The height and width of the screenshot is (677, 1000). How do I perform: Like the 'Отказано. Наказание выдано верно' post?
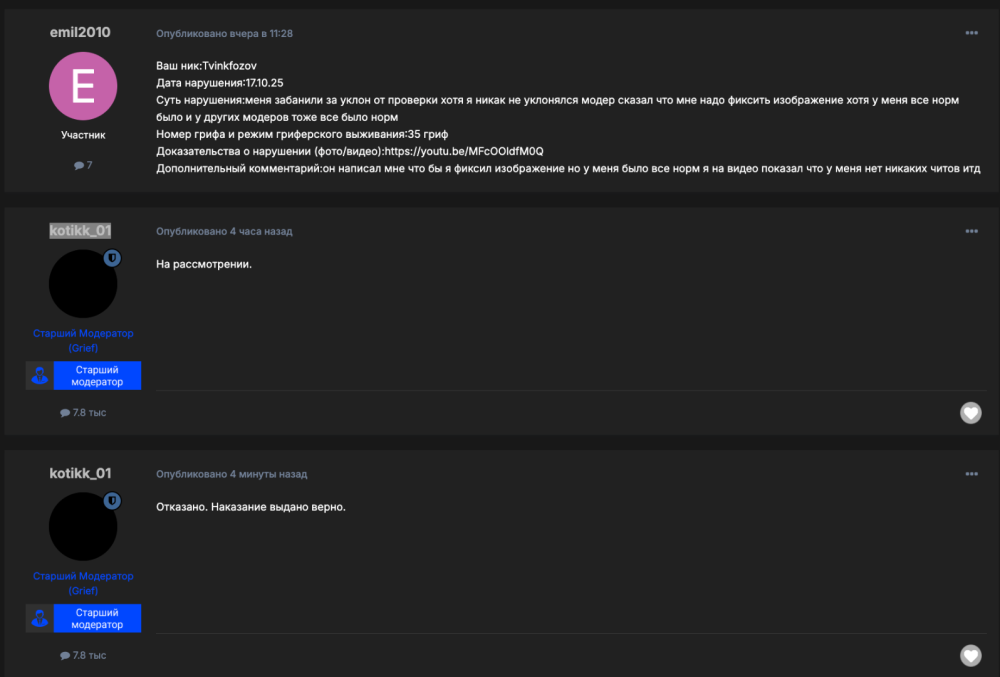(x=970, y=655)
